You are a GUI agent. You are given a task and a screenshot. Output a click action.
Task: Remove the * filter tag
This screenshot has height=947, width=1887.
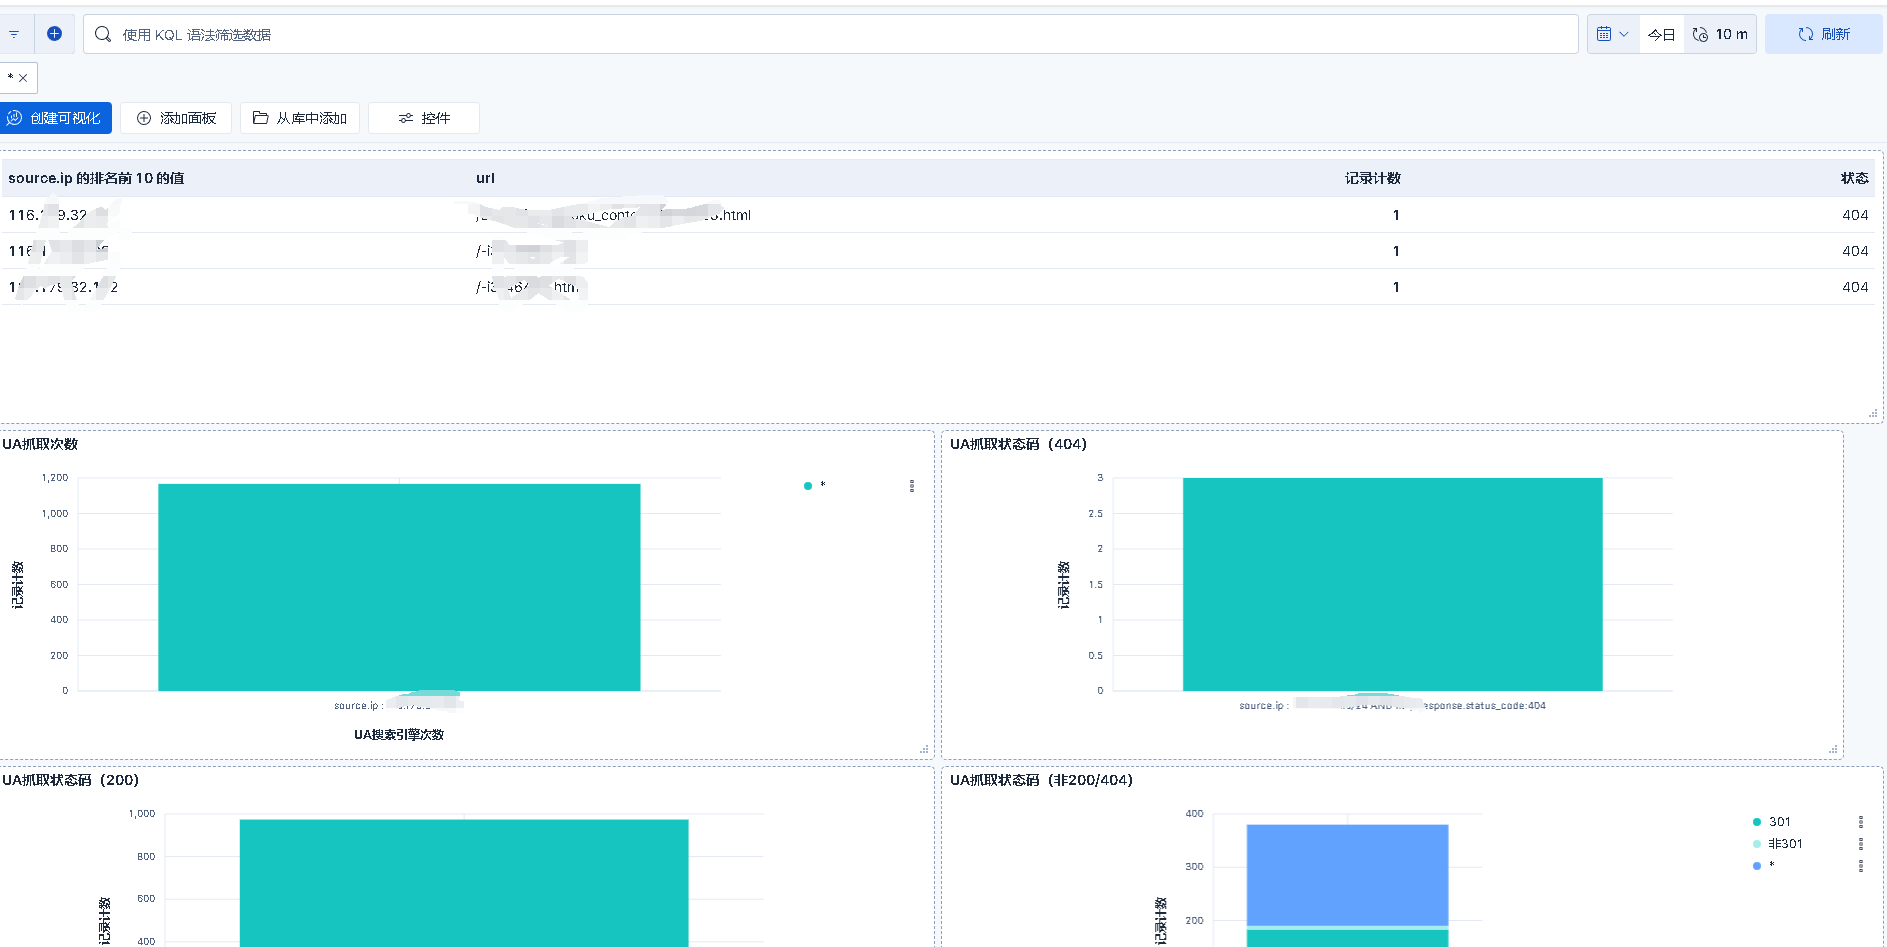pyautogui.click(x=23, y=78)
